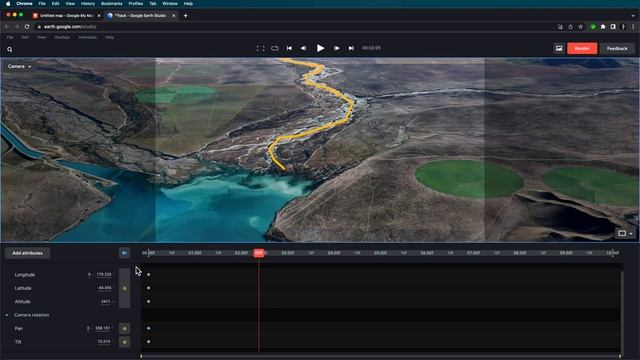Open Chrome History menu in menu bar
640x360 pixels.
[x=87, y=4]
